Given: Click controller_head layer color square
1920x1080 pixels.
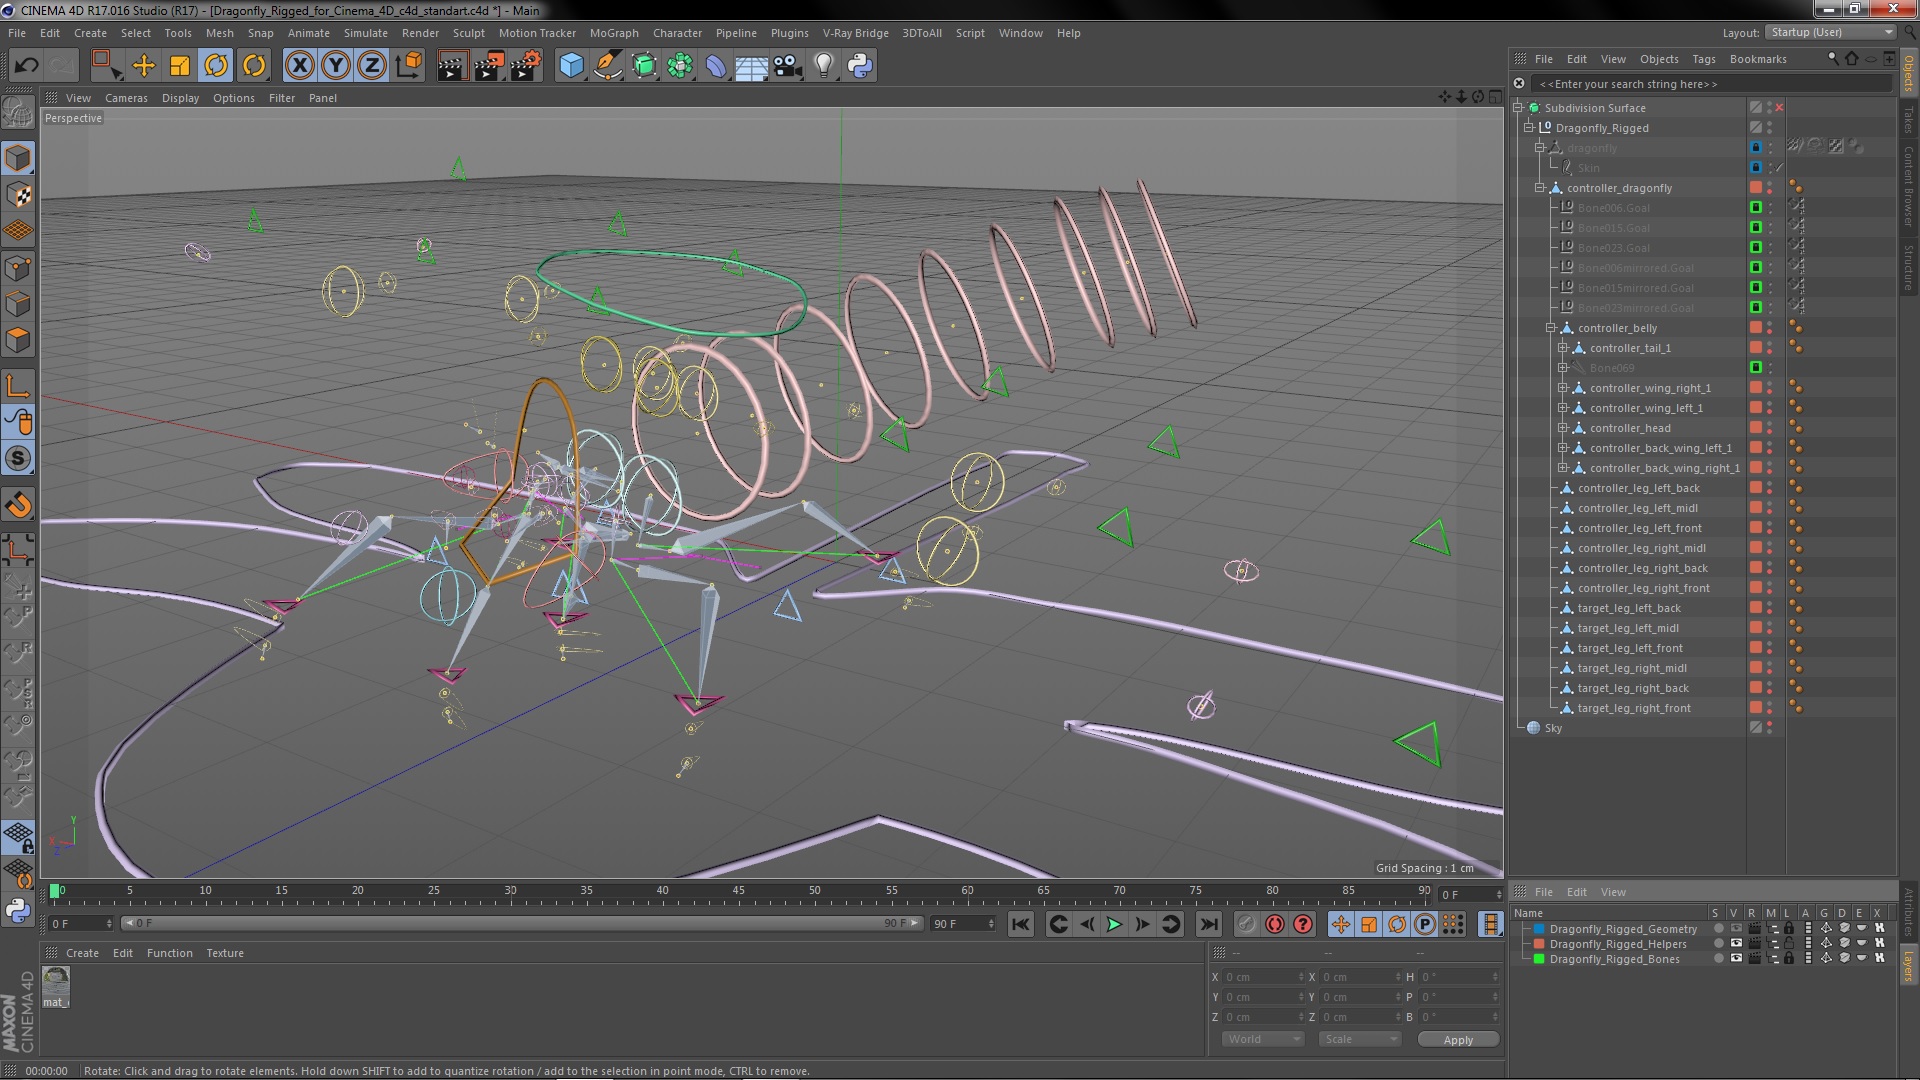Looking at the screenshot, I should click(x=1755, y=428).
